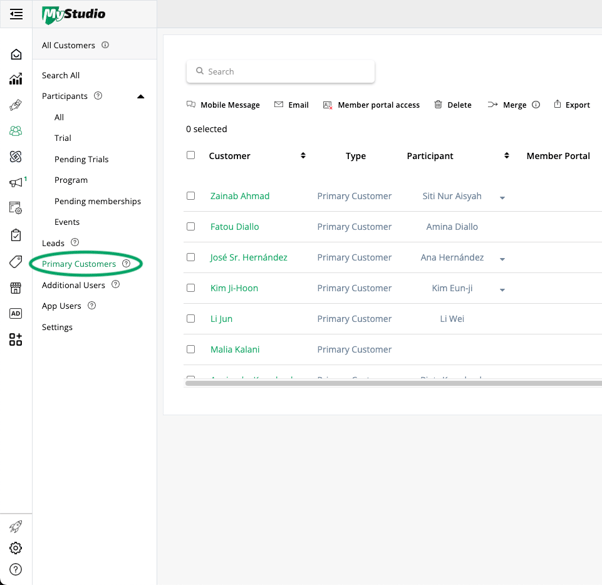
Task: Open the Home dashboard sidebar icon
Action: (x=16, y=55)
